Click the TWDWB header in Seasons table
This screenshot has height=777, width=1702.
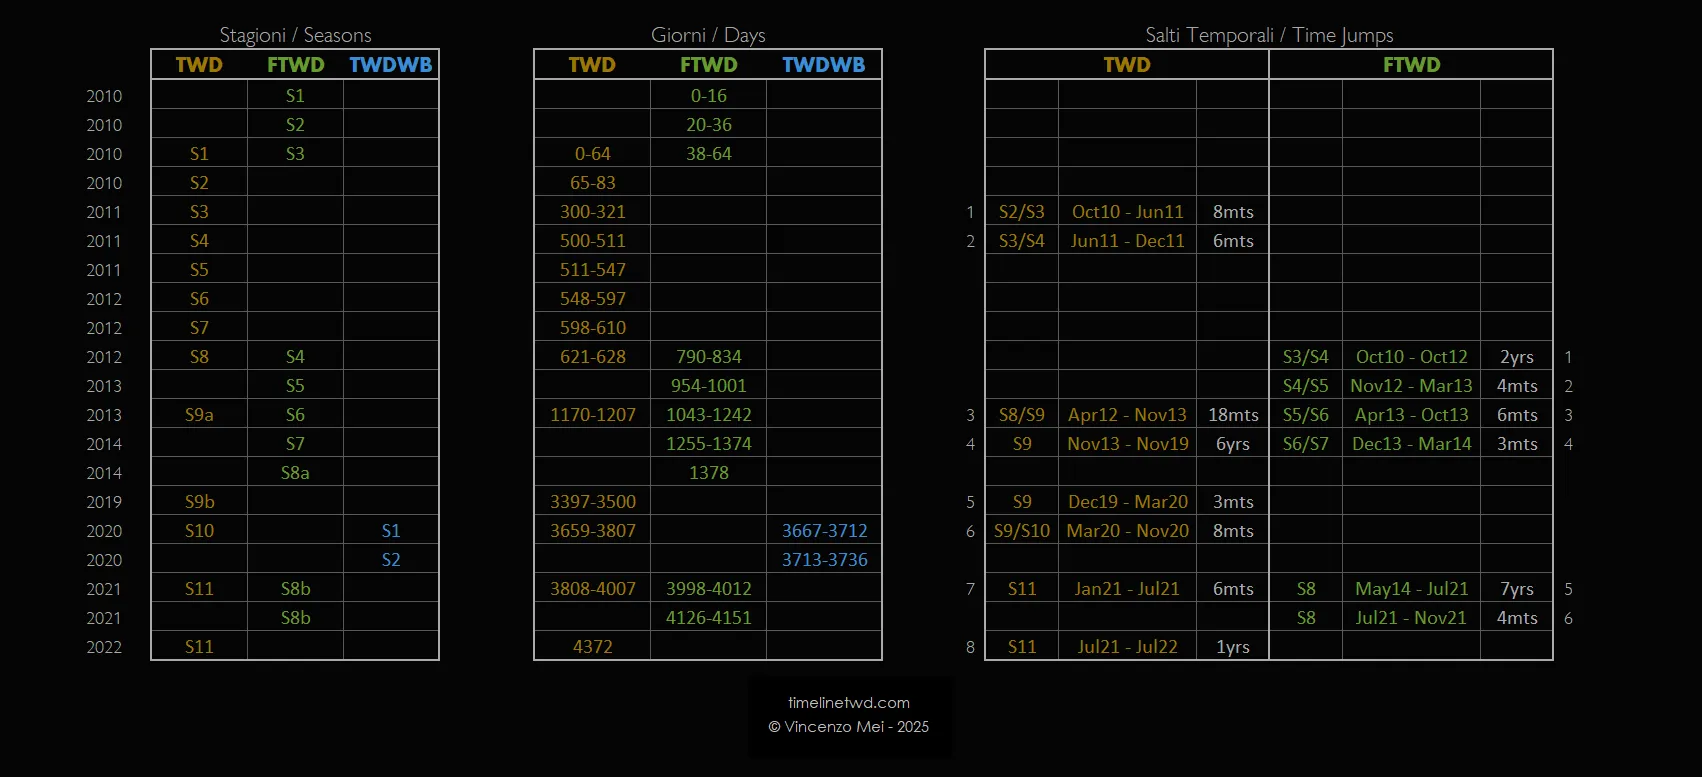pyautogui.click(x=390, y=65)
